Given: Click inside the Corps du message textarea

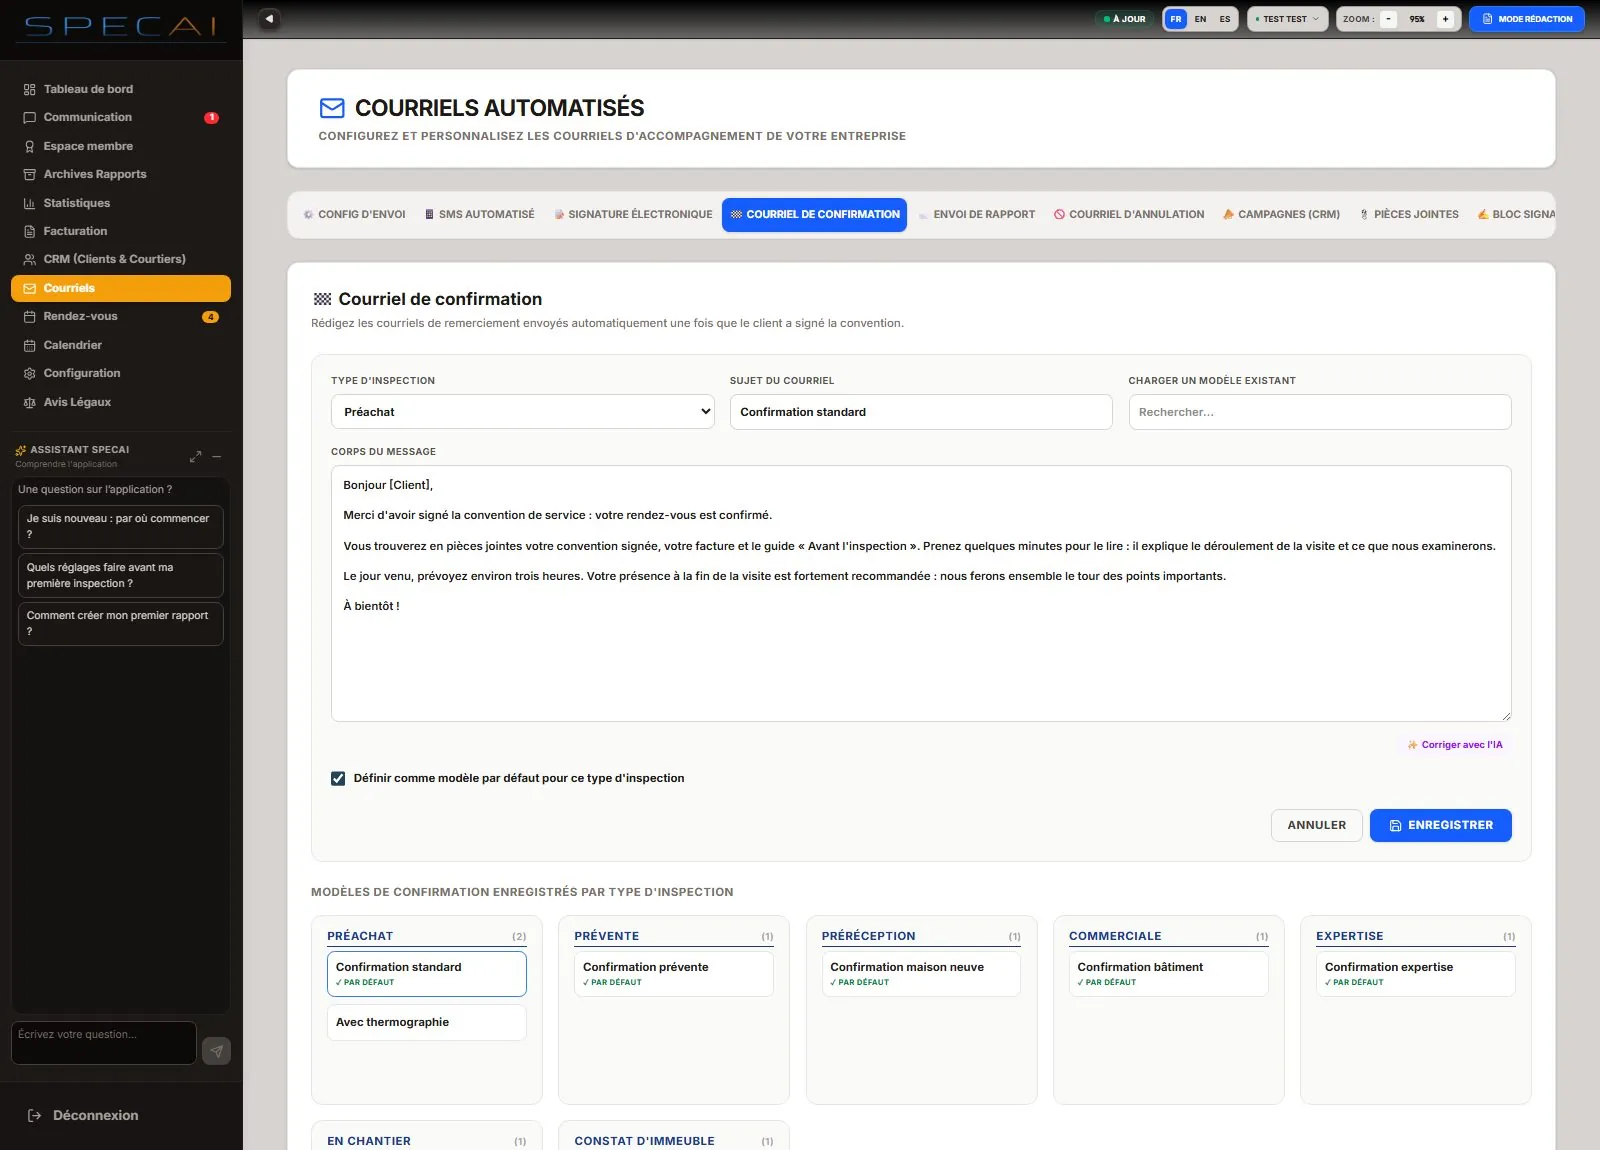Looking at the screenshot, I should 921,593.
